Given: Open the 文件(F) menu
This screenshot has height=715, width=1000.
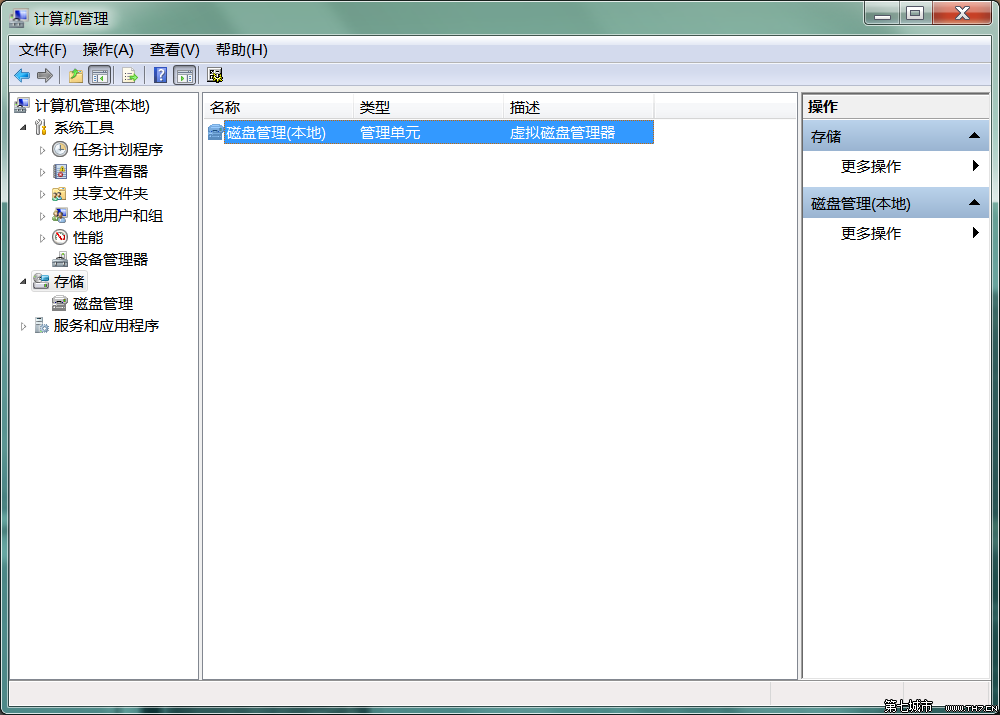Looking at the screenshot, I should [x=43, y=50].
